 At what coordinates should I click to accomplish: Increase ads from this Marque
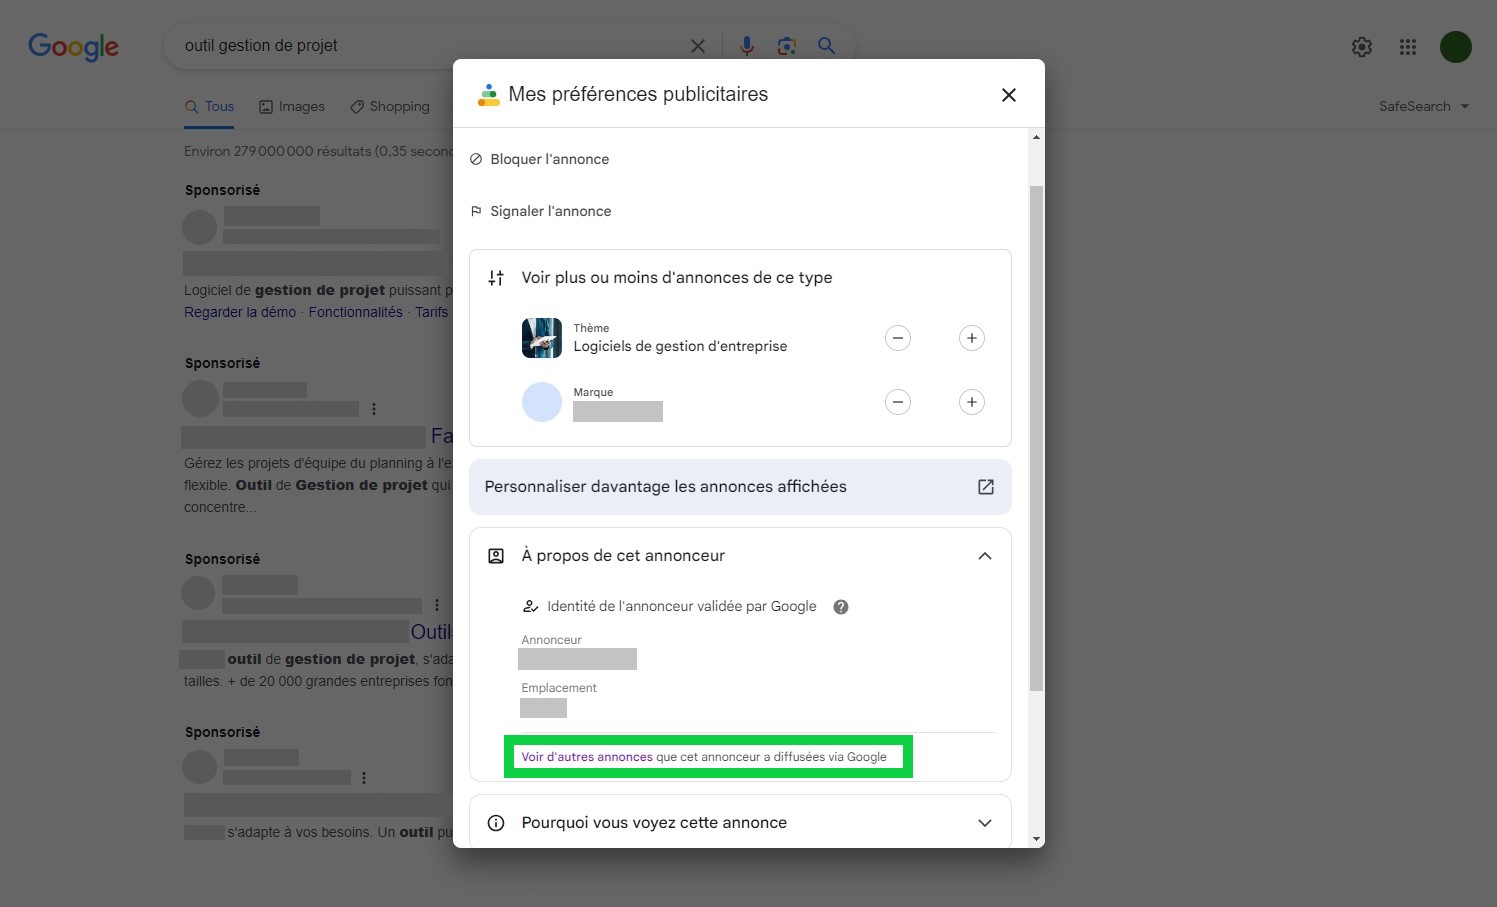[x=971, y=402]
